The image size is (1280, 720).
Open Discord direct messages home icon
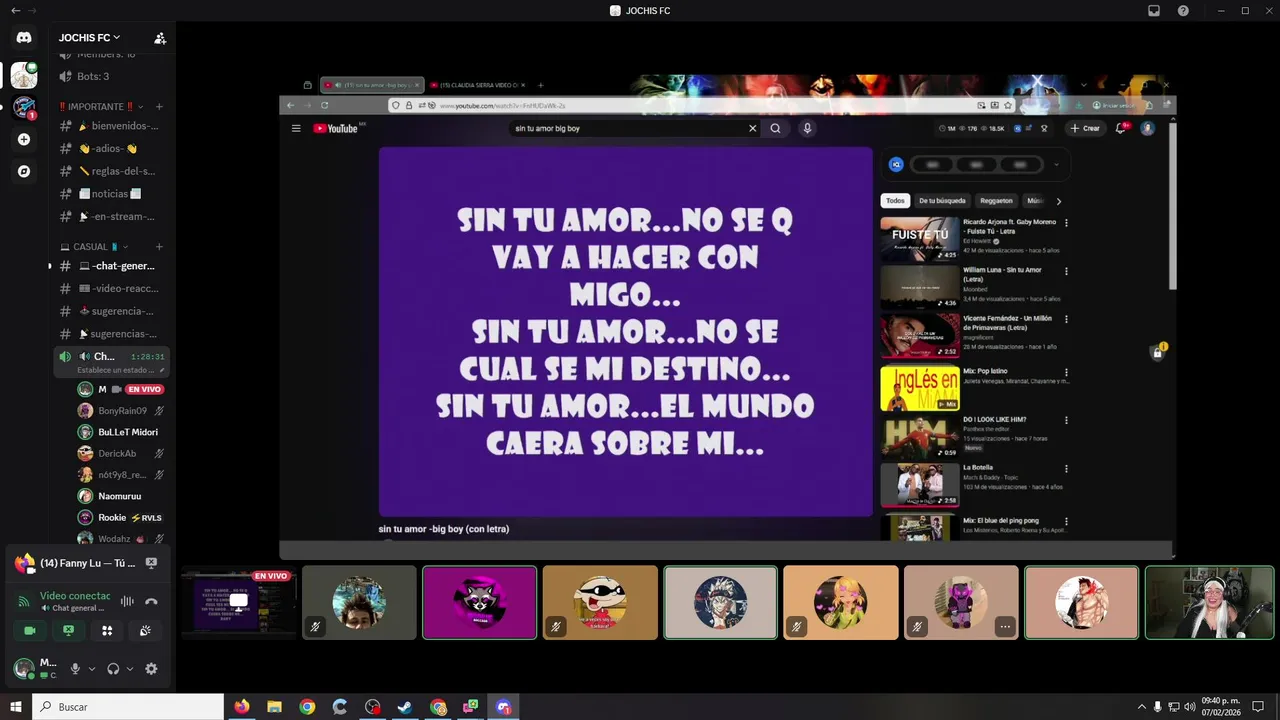(x=24, y=37)
